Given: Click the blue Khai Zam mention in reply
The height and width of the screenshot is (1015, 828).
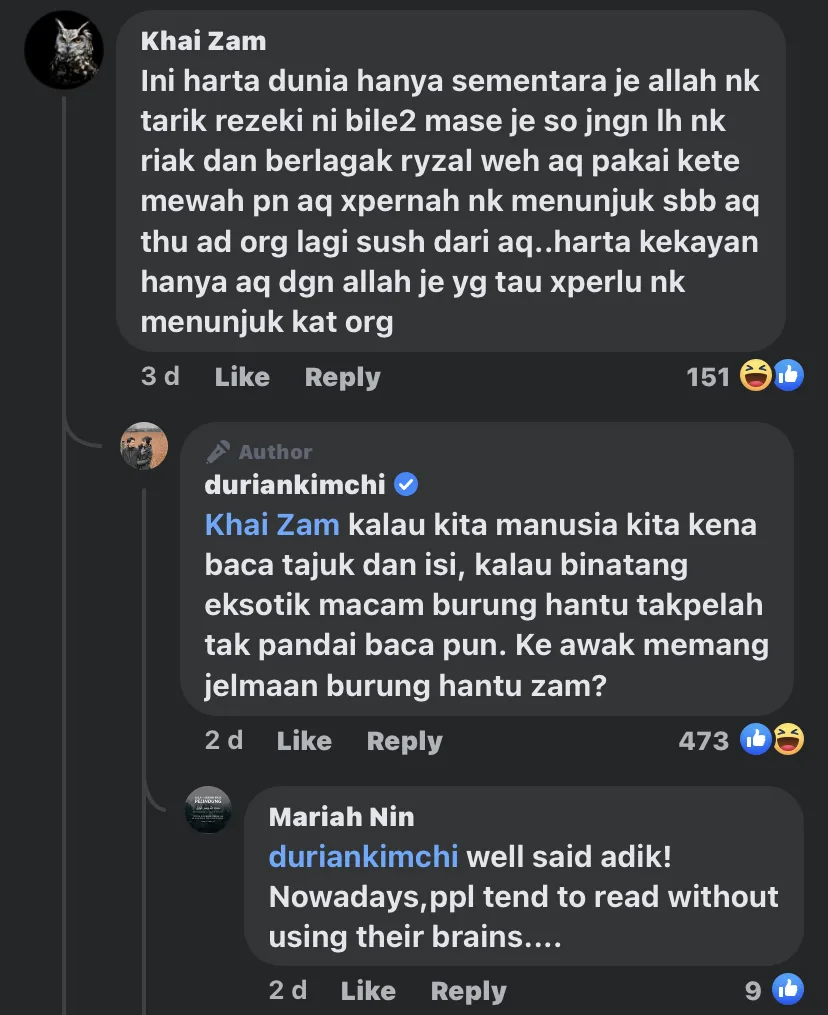Looking at the screenshot, I should (272, 524).
